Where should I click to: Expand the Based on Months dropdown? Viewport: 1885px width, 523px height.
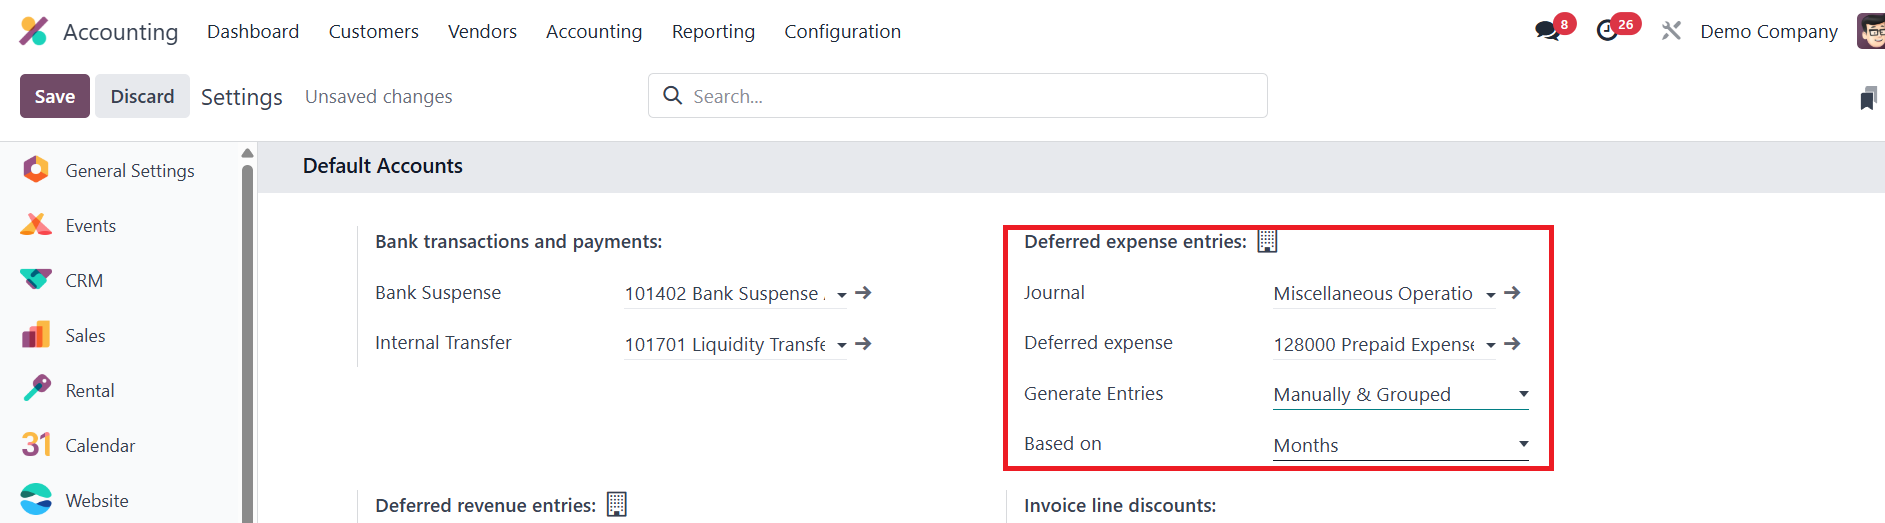1523,444
